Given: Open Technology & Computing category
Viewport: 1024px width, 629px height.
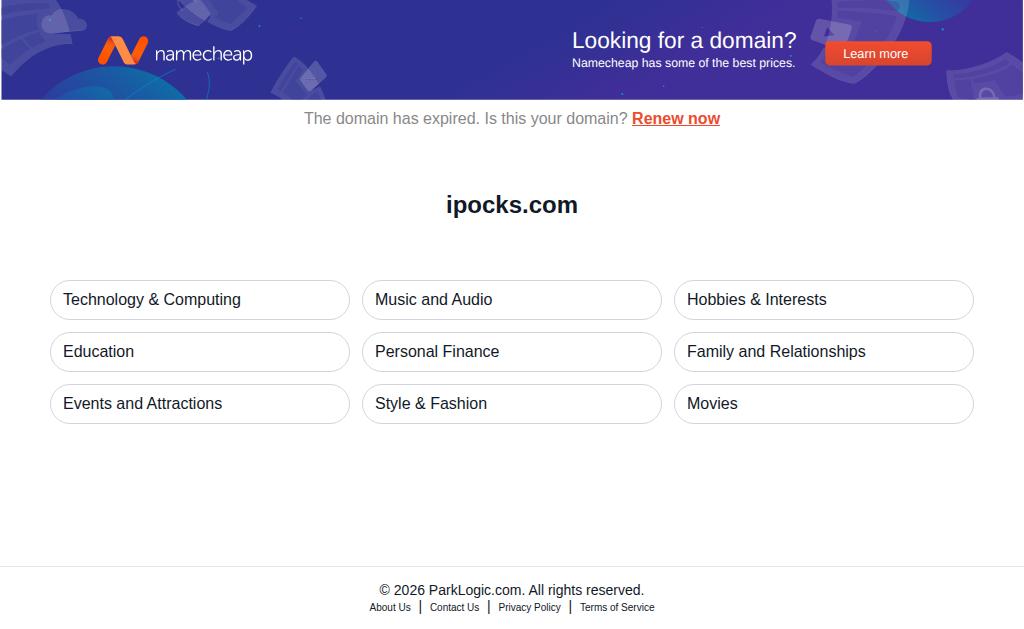Looking at the screenshot, I should [200, 300].
